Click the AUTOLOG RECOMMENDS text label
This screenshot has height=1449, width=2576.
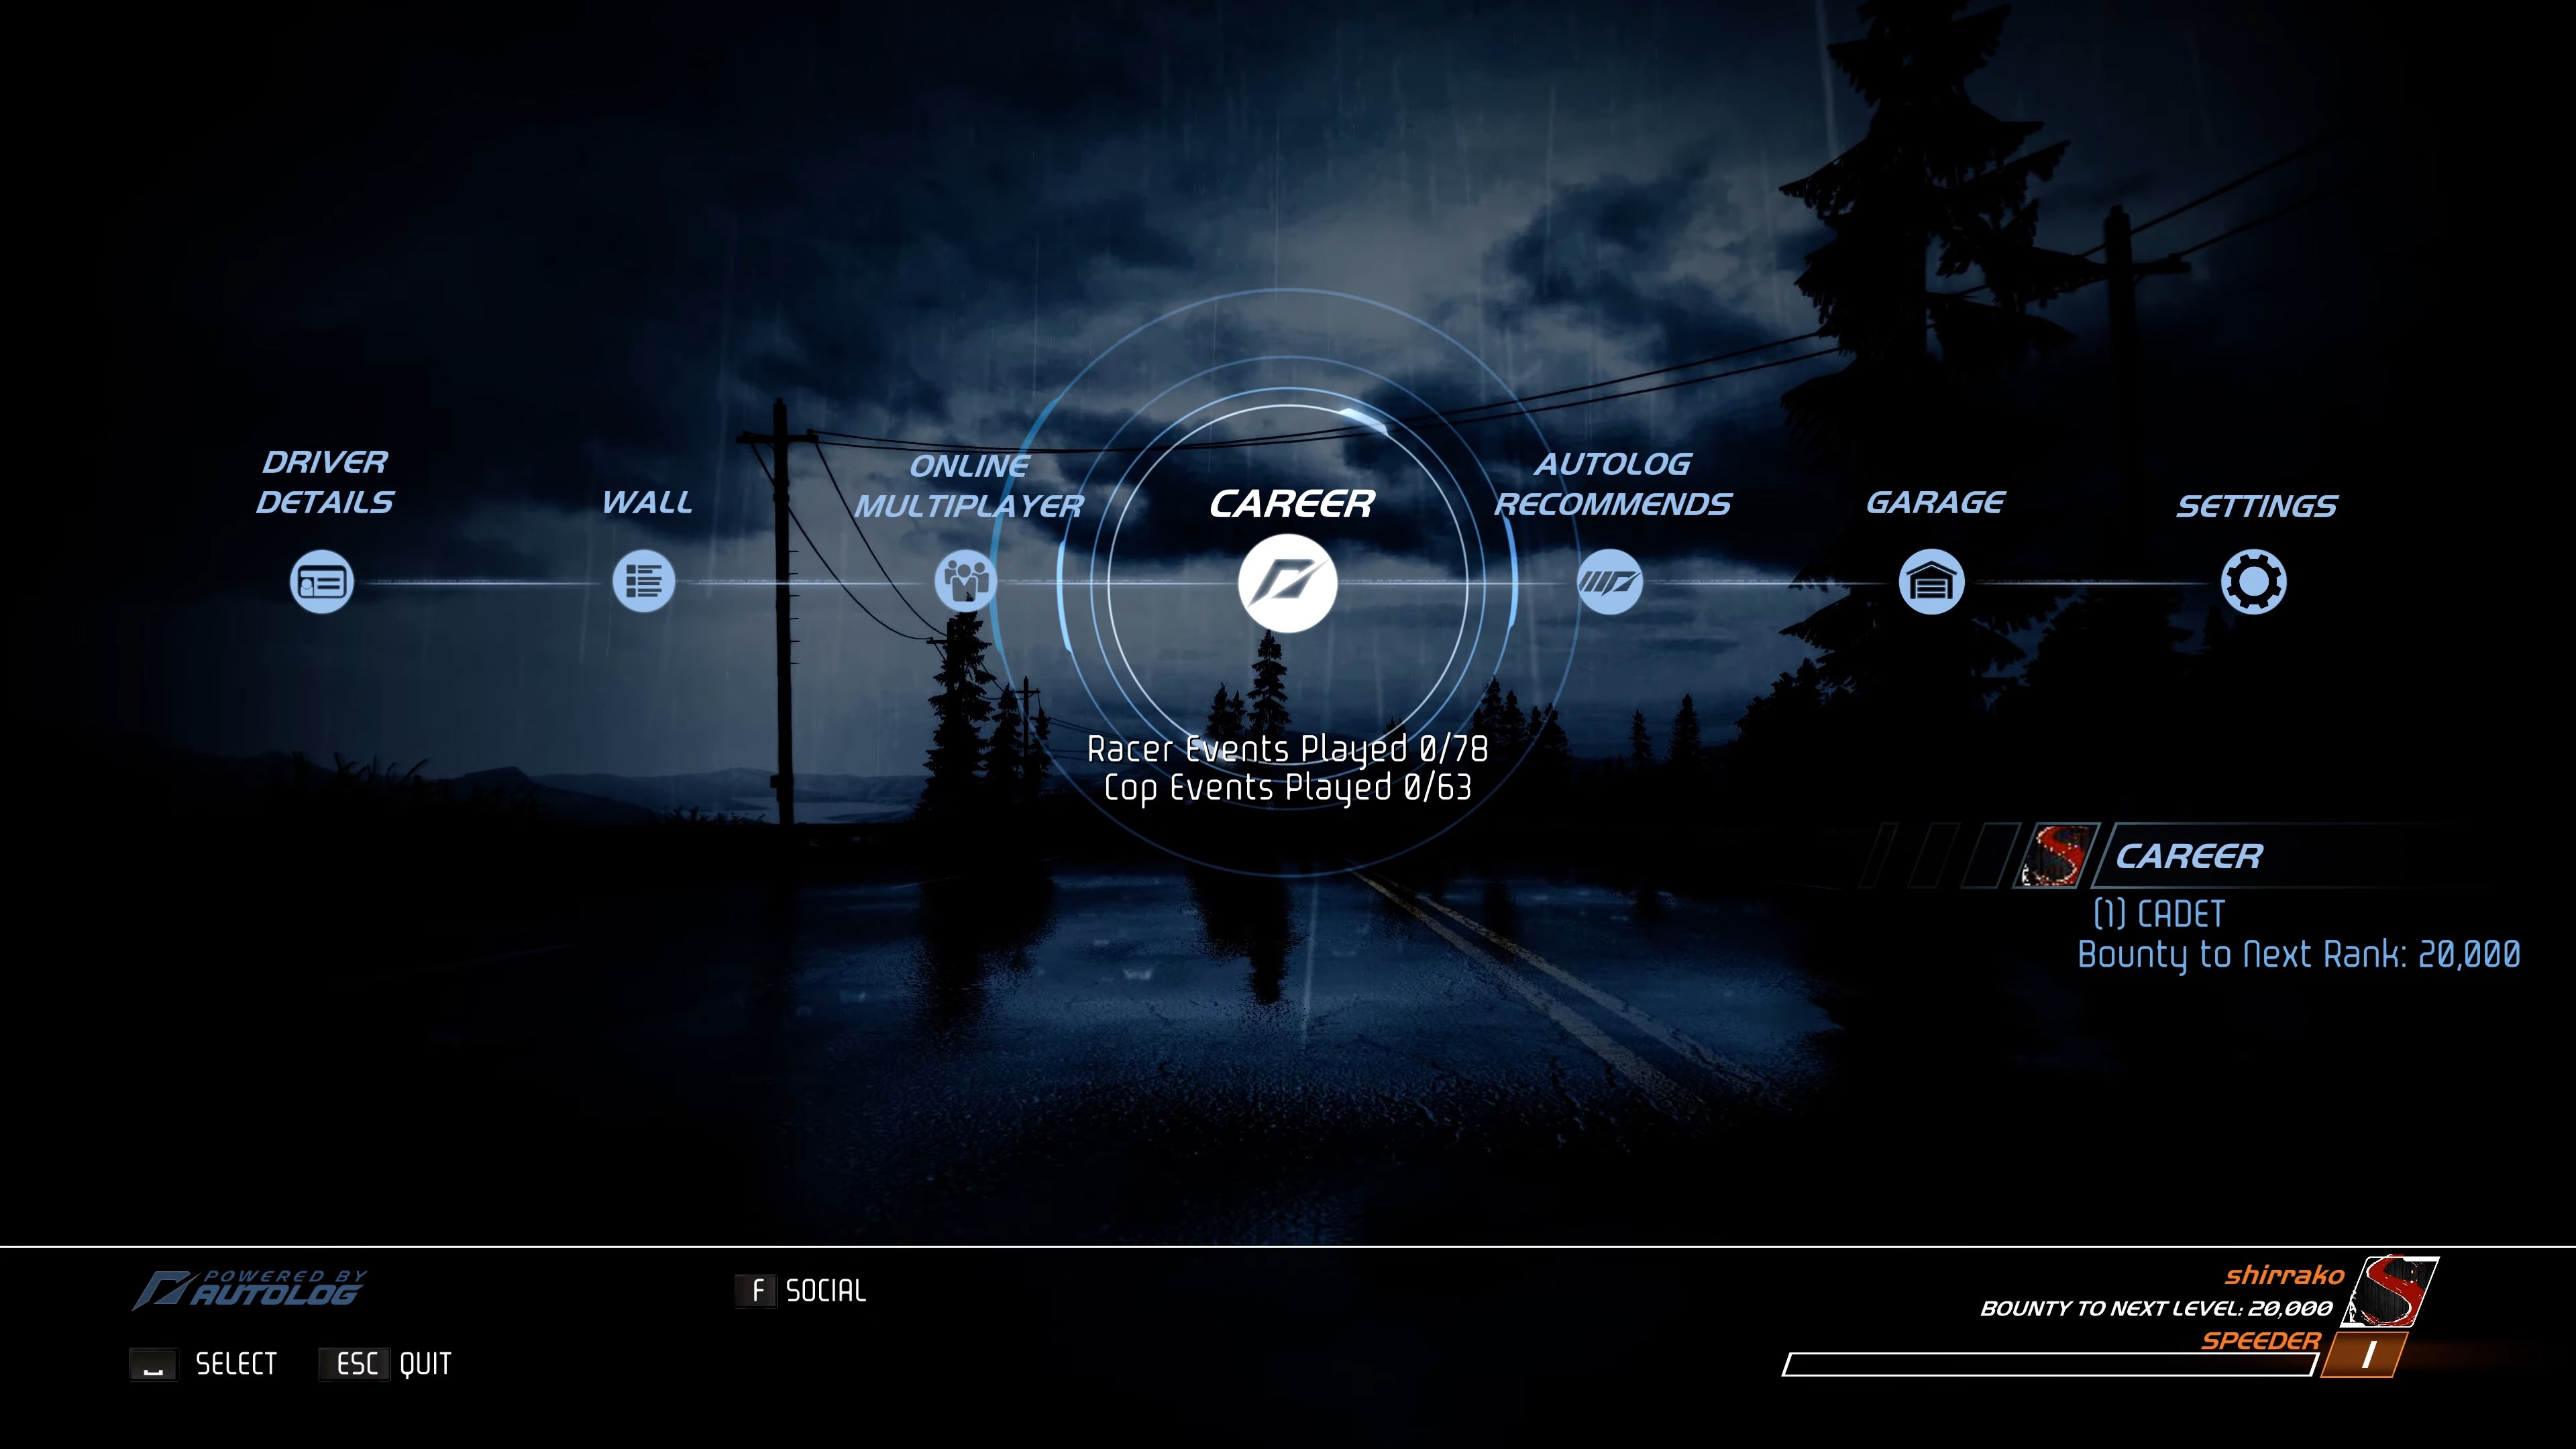coord(1612,485)
